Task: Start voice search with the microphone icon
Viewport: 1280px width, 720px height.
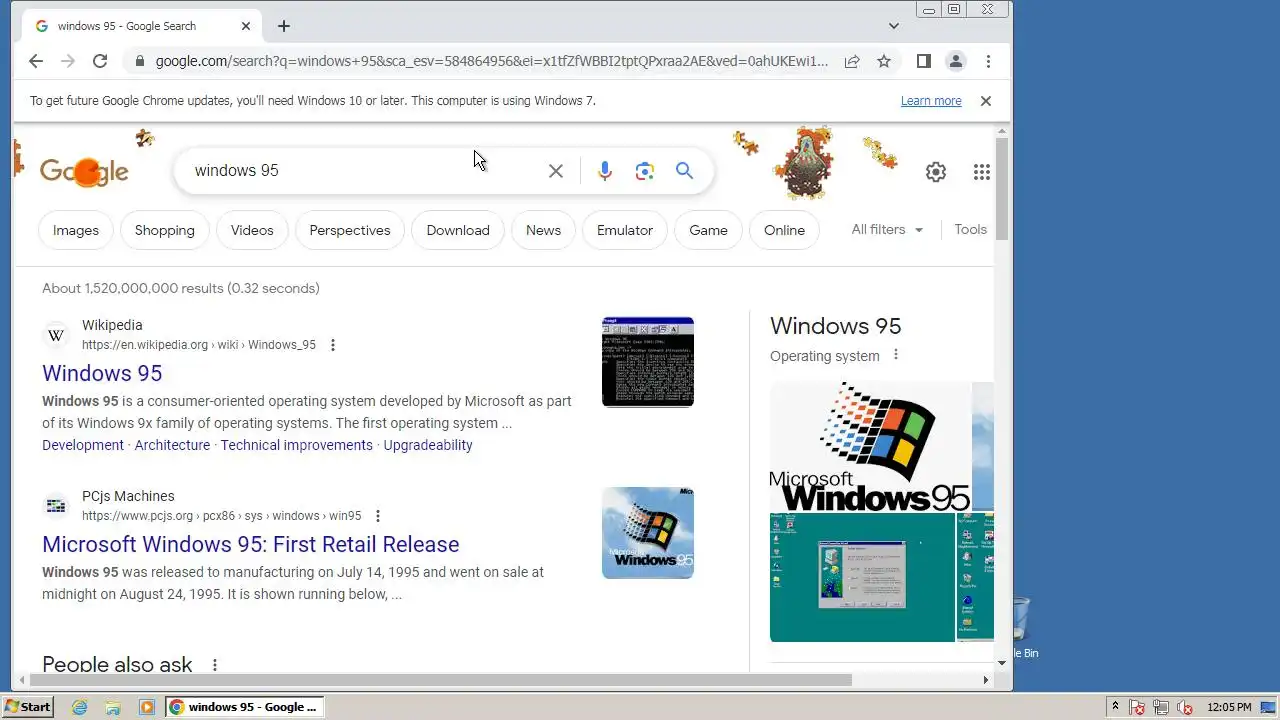Action: pyautogui.click(x=605, y=171)
